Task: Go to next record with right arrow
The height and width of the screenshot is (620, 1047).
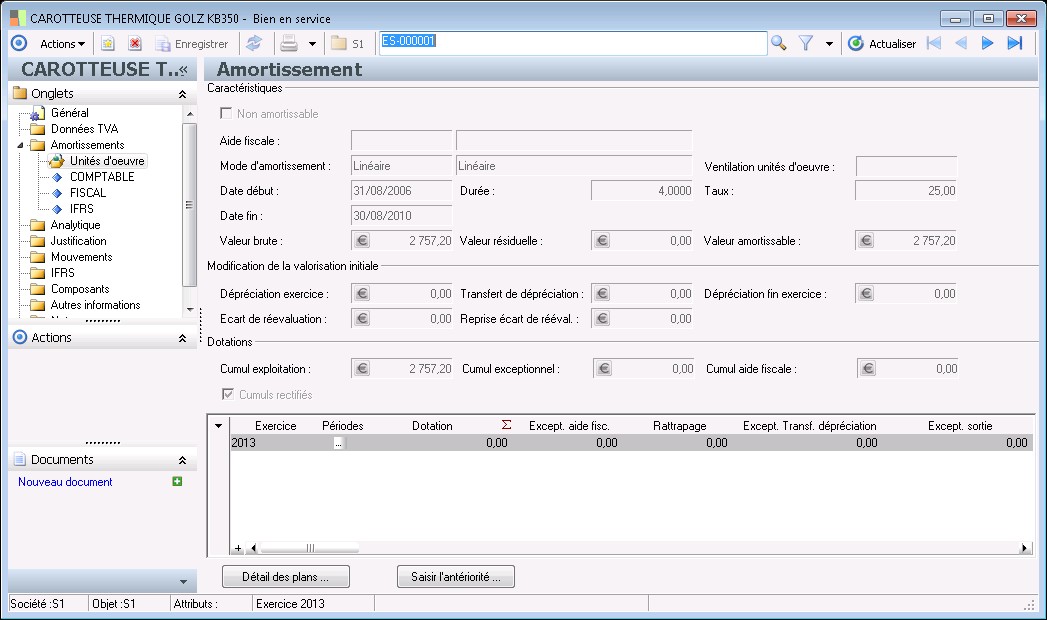Action: pos(987,44)
